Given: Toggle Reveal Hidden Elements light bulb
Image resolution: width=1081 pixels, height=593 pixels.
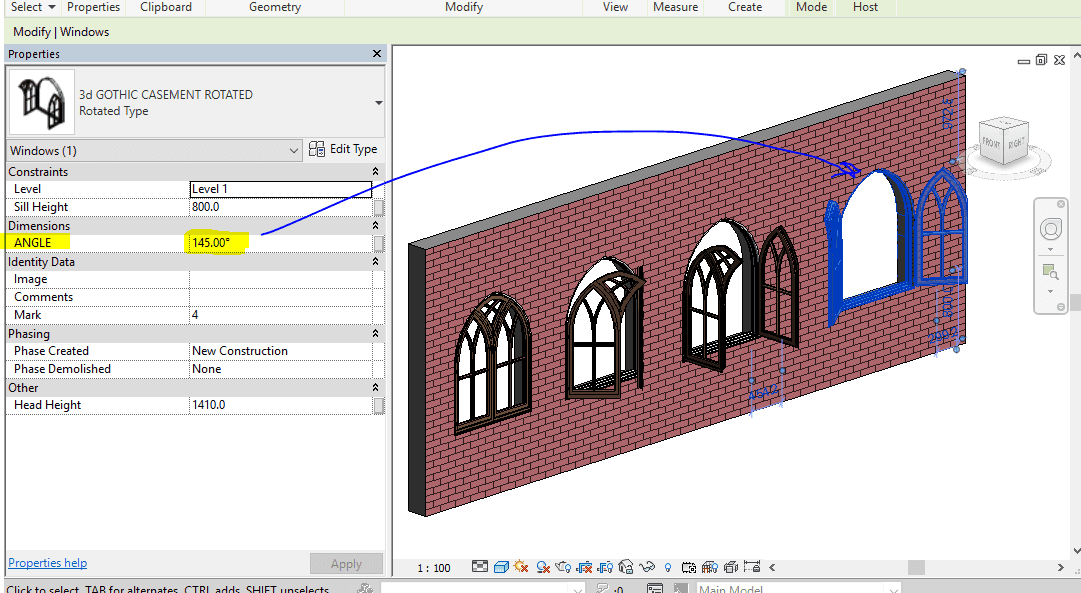Looking at the screenshot, I should pos(668,568).
